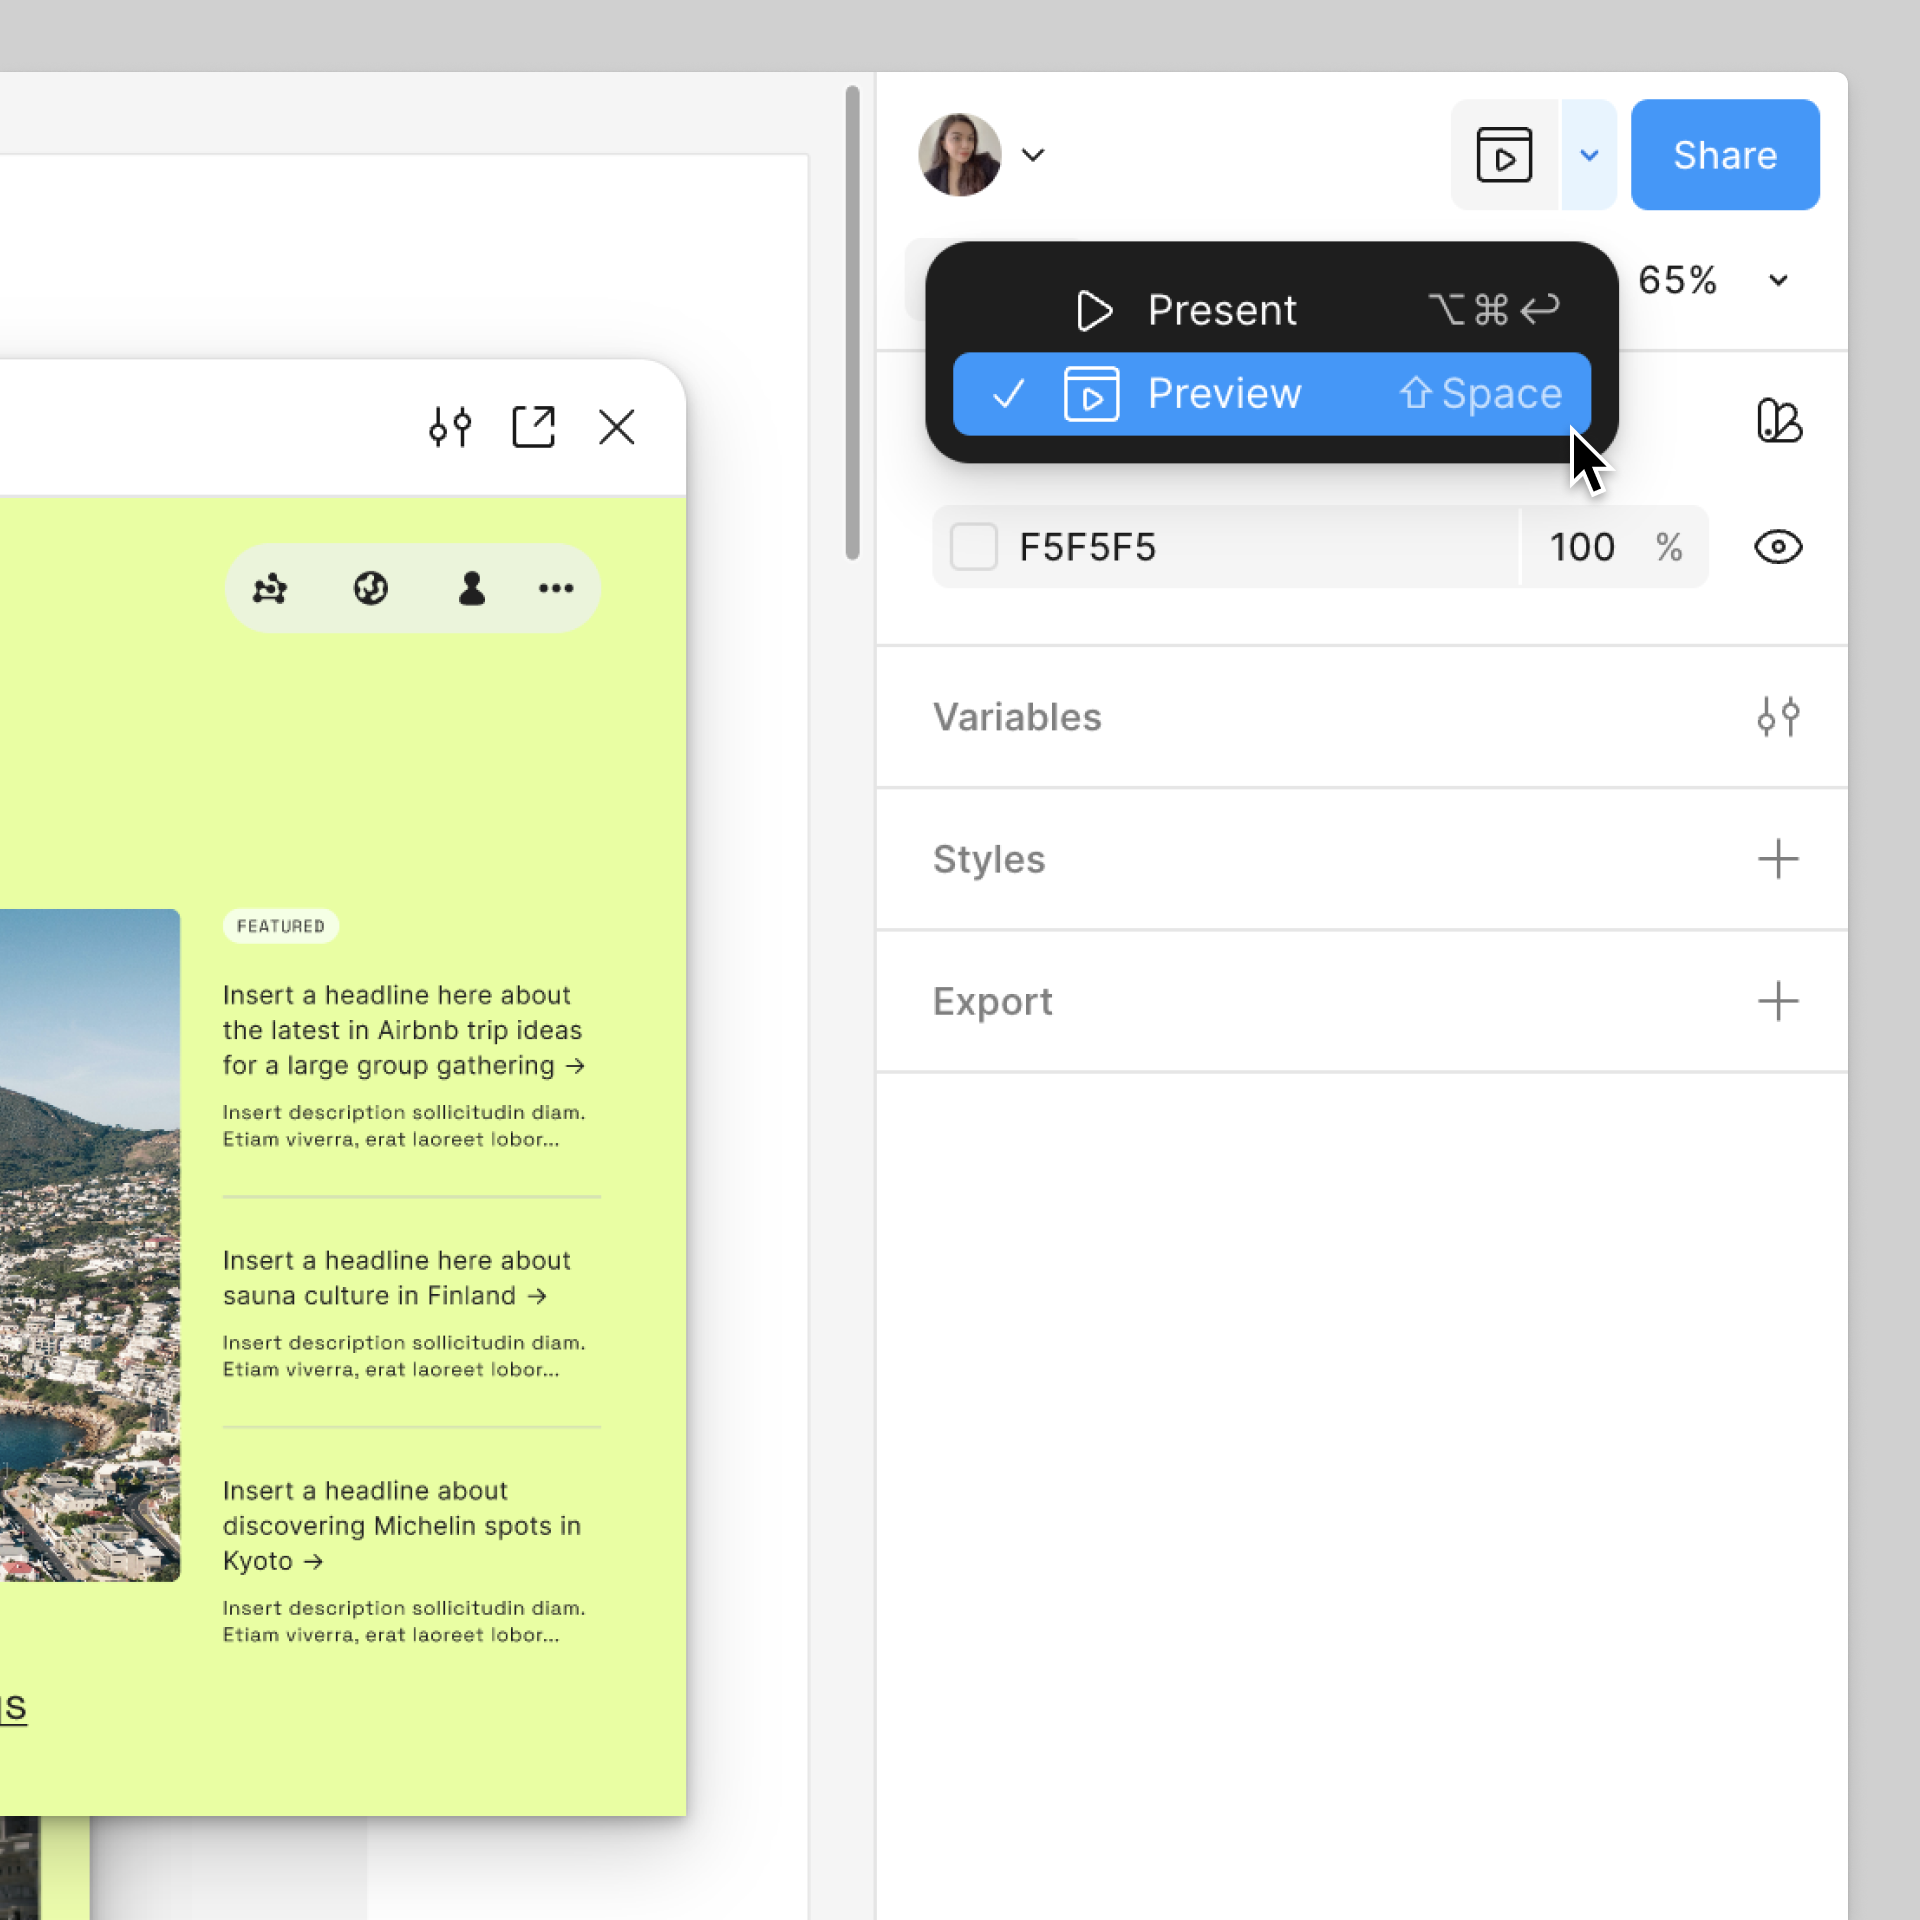
Task: Click the blue Share button
Action: 1724,155
